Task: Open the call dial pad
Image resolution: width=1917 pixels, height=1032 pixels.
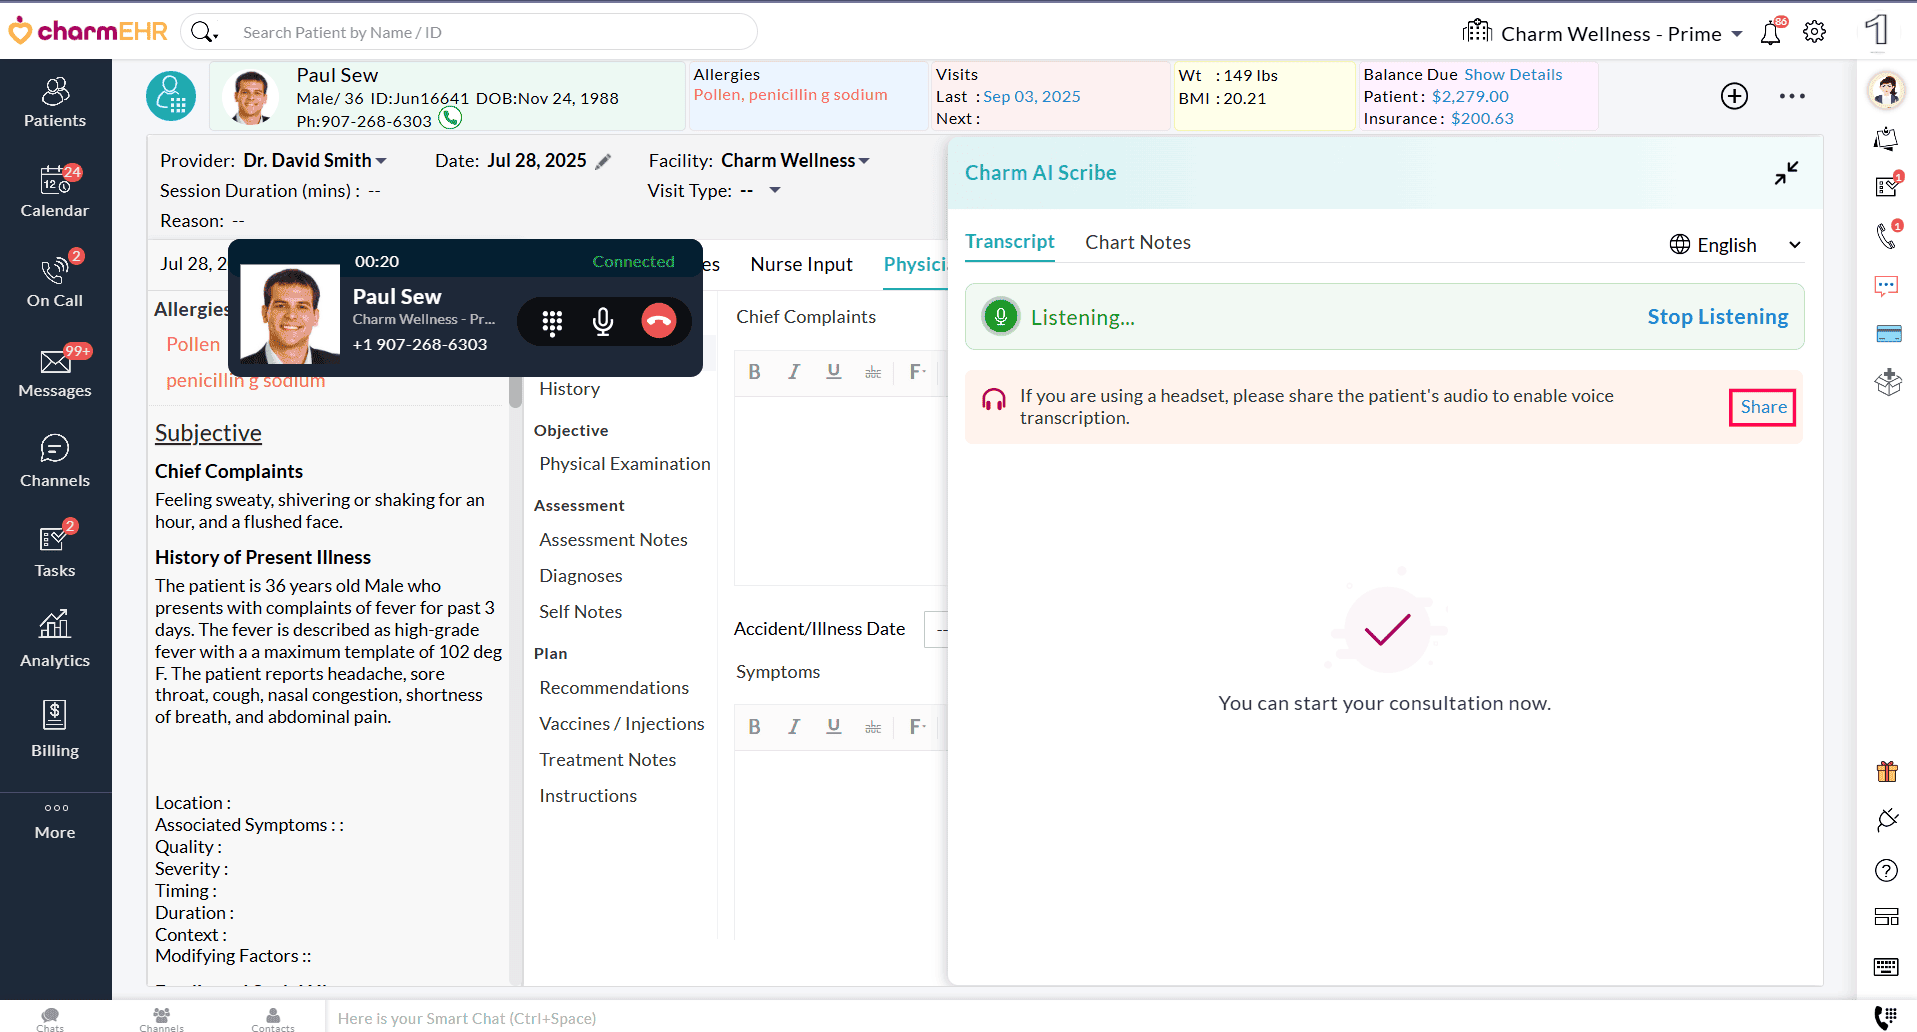Action: coord(552,321)
